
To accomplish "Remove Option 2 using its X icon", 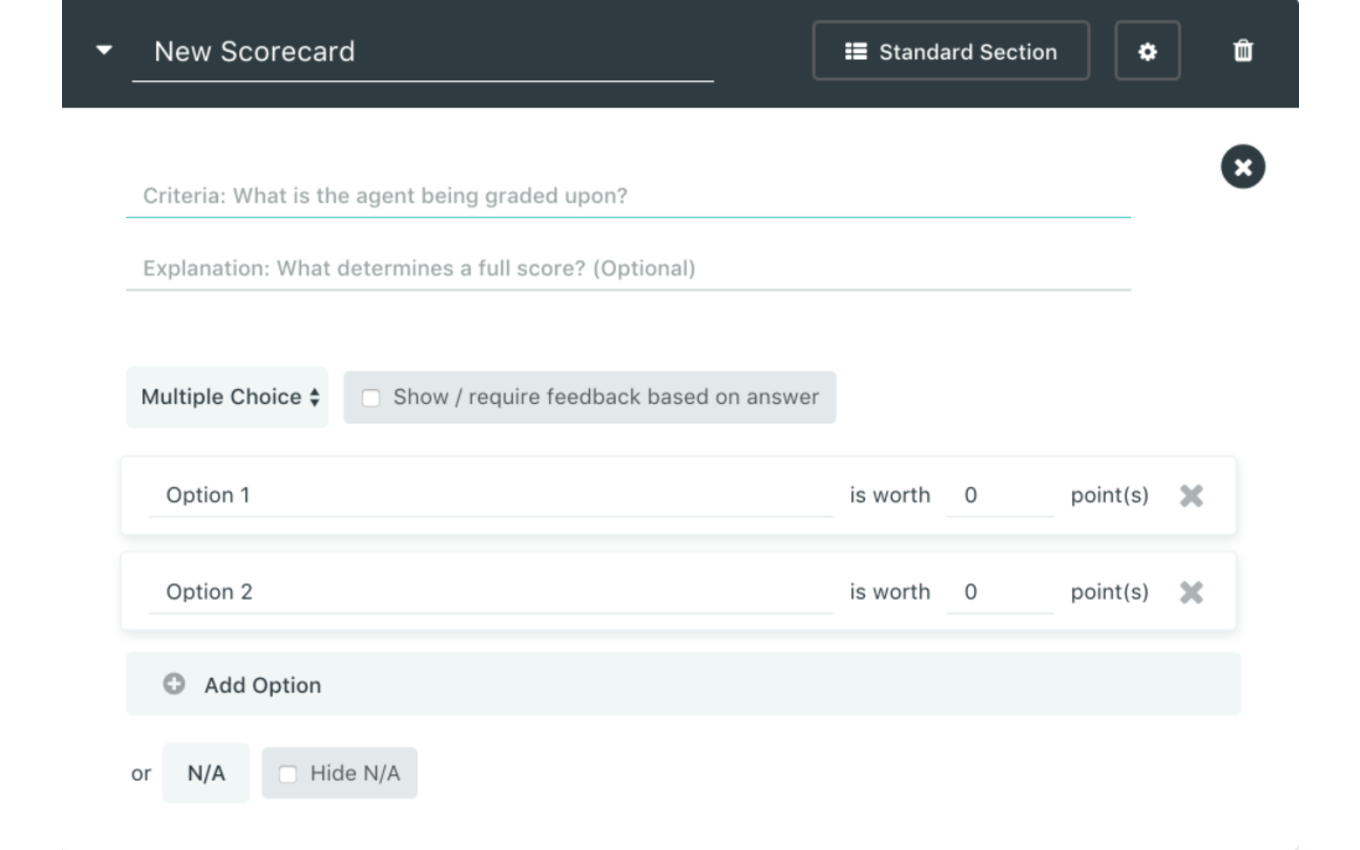I will point(1191,592).
